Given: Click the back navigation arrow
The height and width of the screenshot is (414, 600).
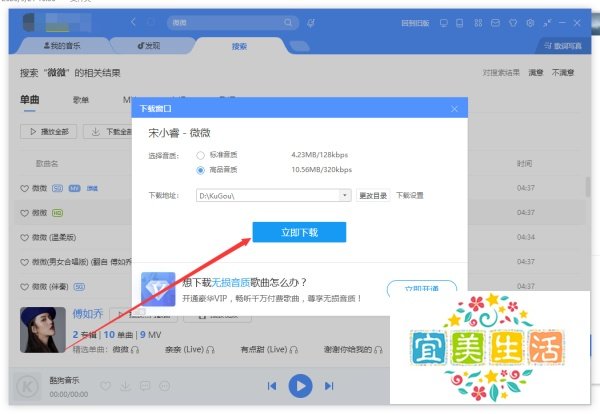Looking at the screenshot, I should (x=133, y=22).
